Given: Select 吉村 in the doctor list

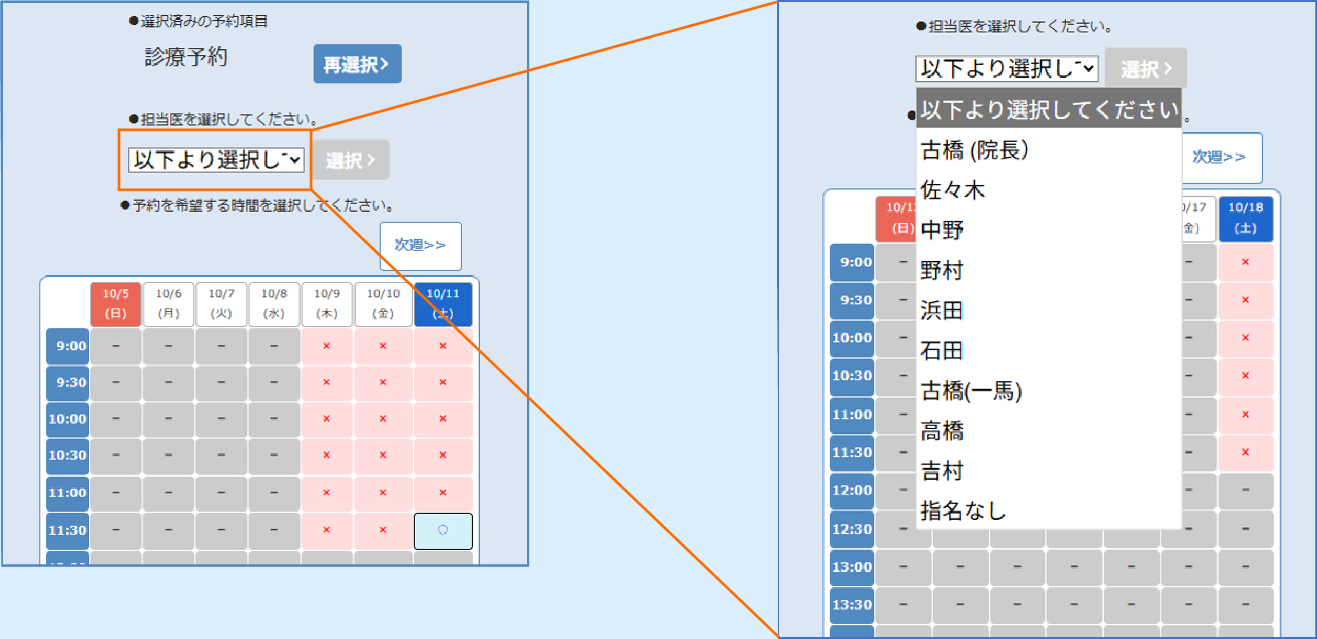Looking at the screenshot, I should pos(942,471).
